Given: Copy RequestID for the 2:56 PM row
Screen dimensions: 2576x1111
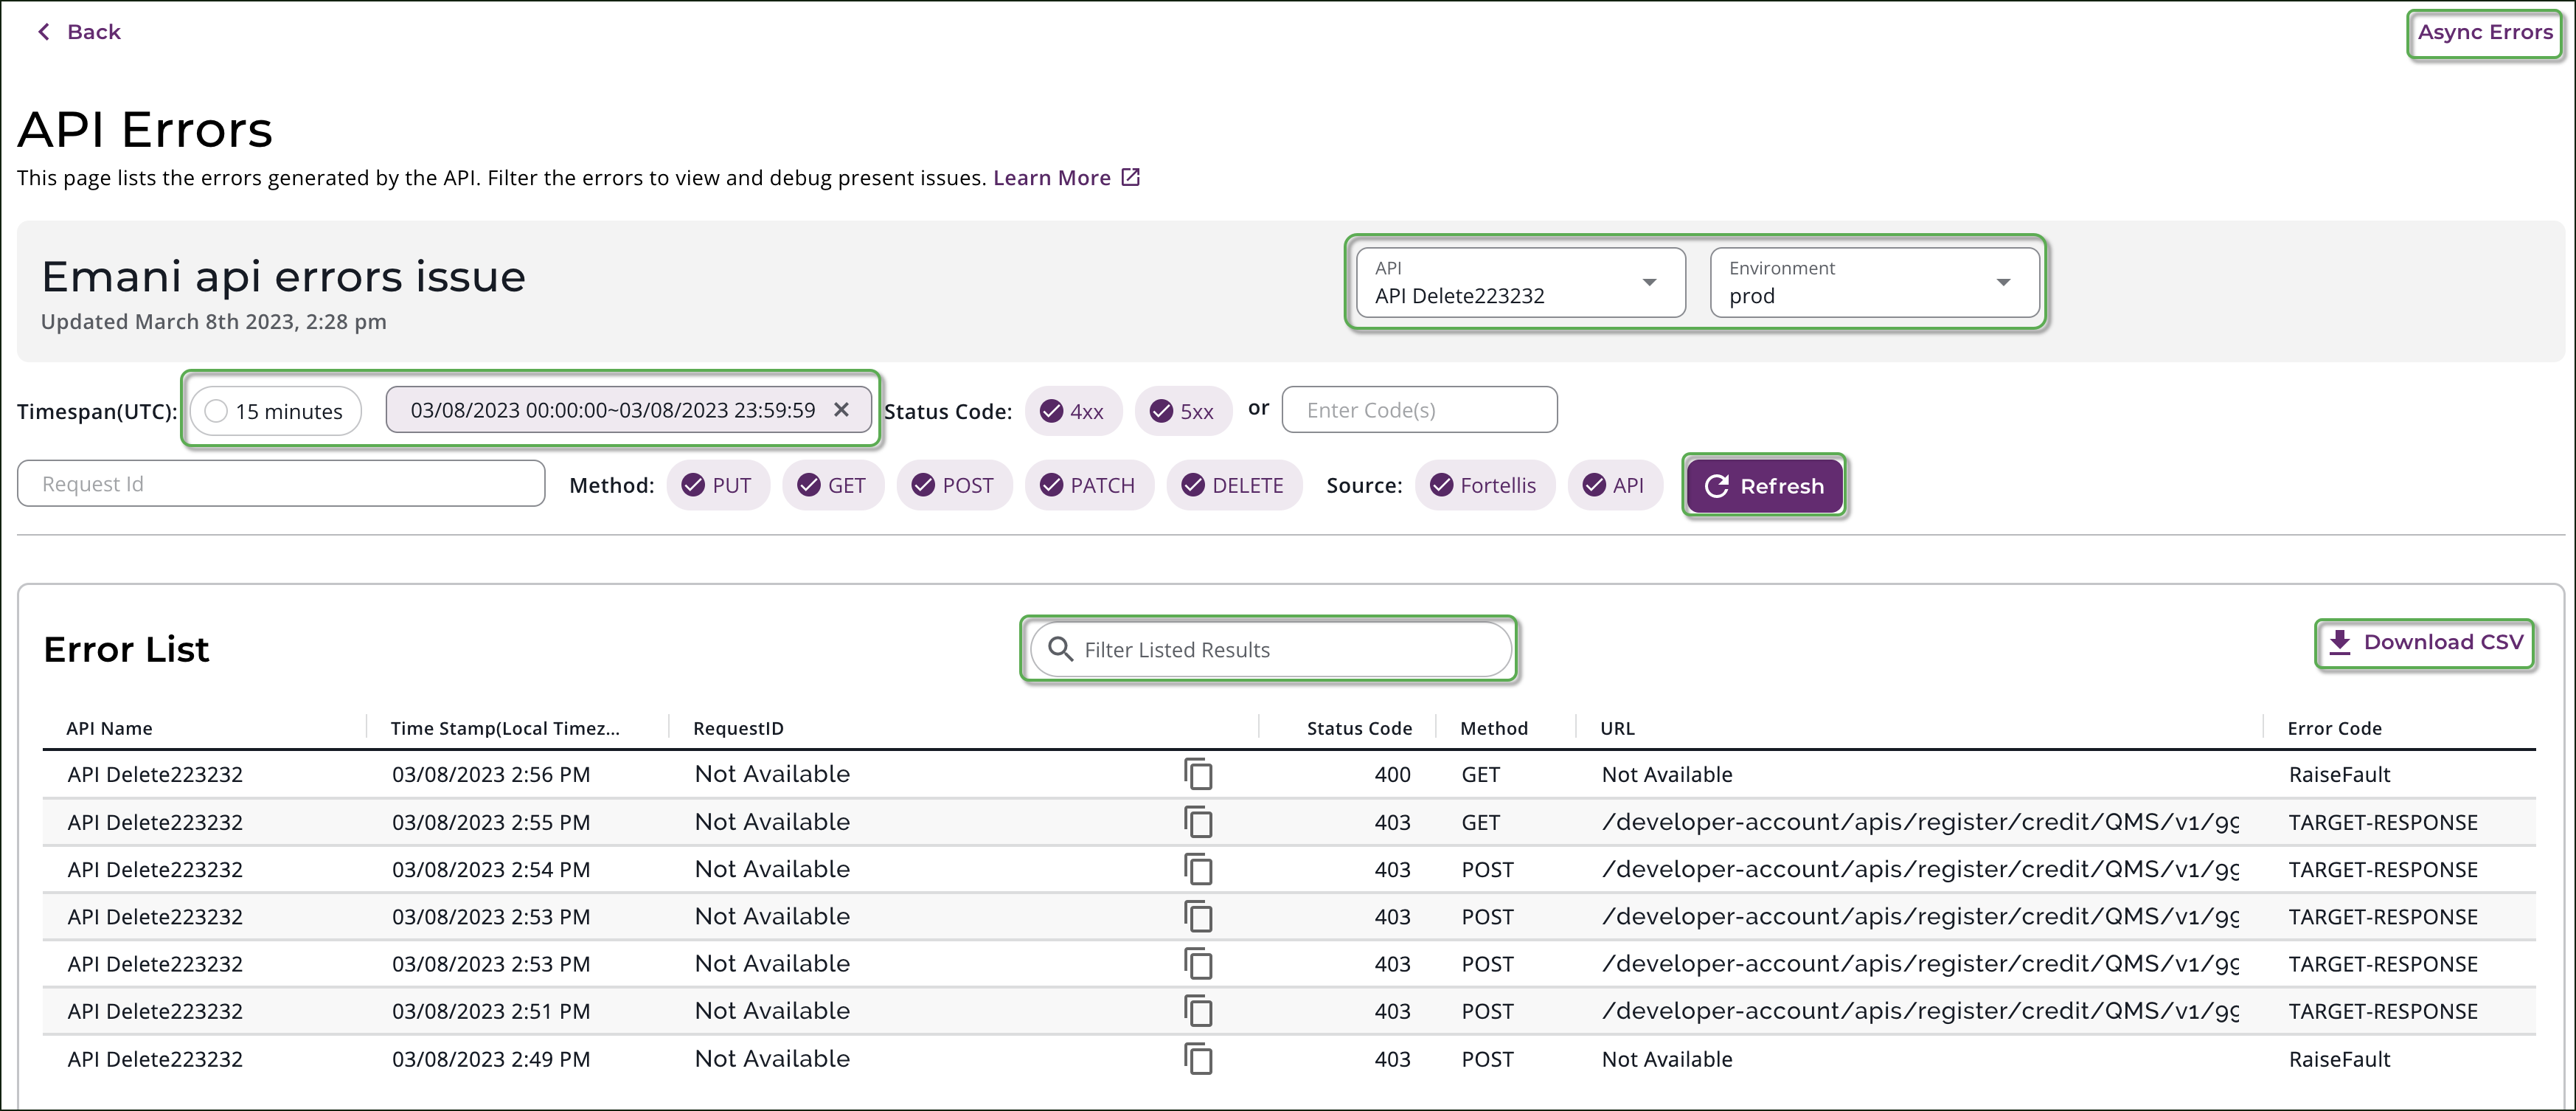Looking at the screenshot, I should coord(1198,774).
